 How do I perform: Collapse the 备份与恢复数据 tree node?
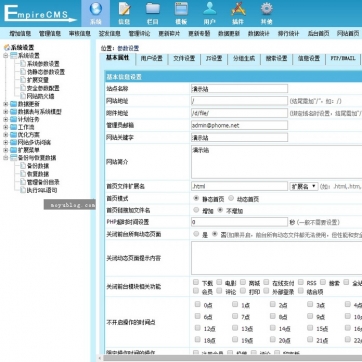6,158
